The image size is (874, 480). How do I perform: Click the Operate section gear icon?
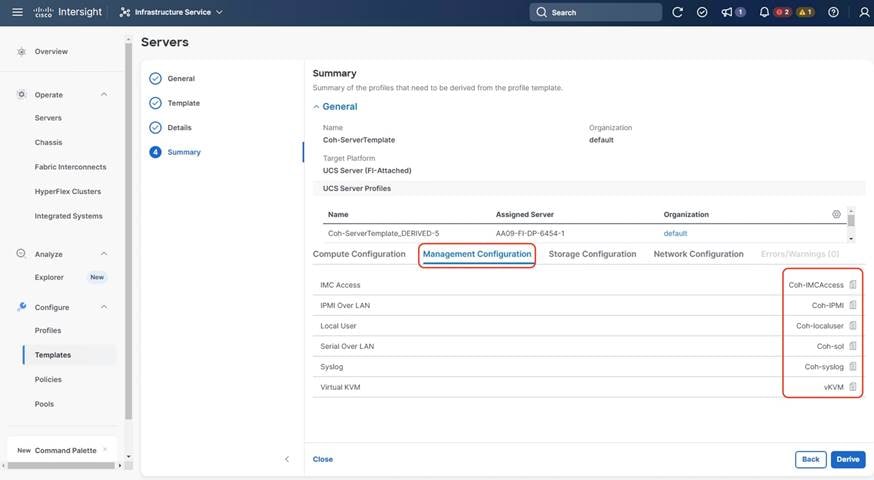pyautogui.click(x=21, y=94)
